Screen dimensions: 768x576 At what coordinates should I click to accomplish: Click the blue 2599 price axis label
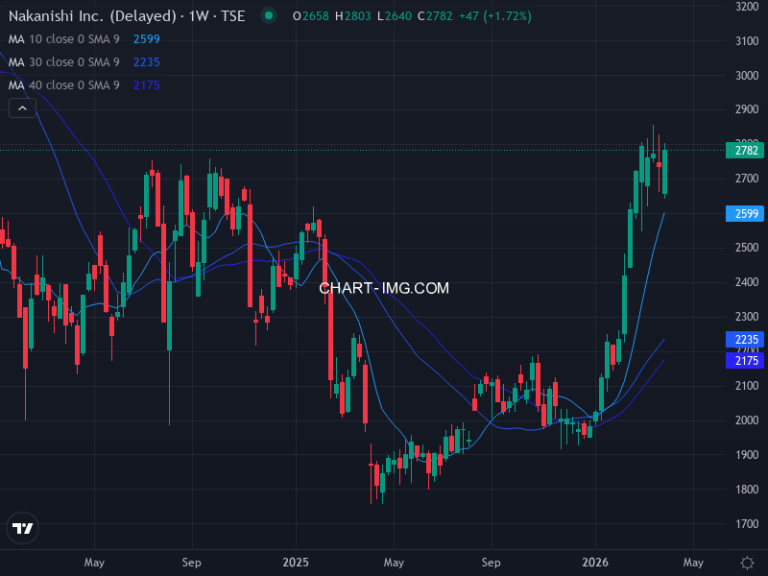point(744,214)
